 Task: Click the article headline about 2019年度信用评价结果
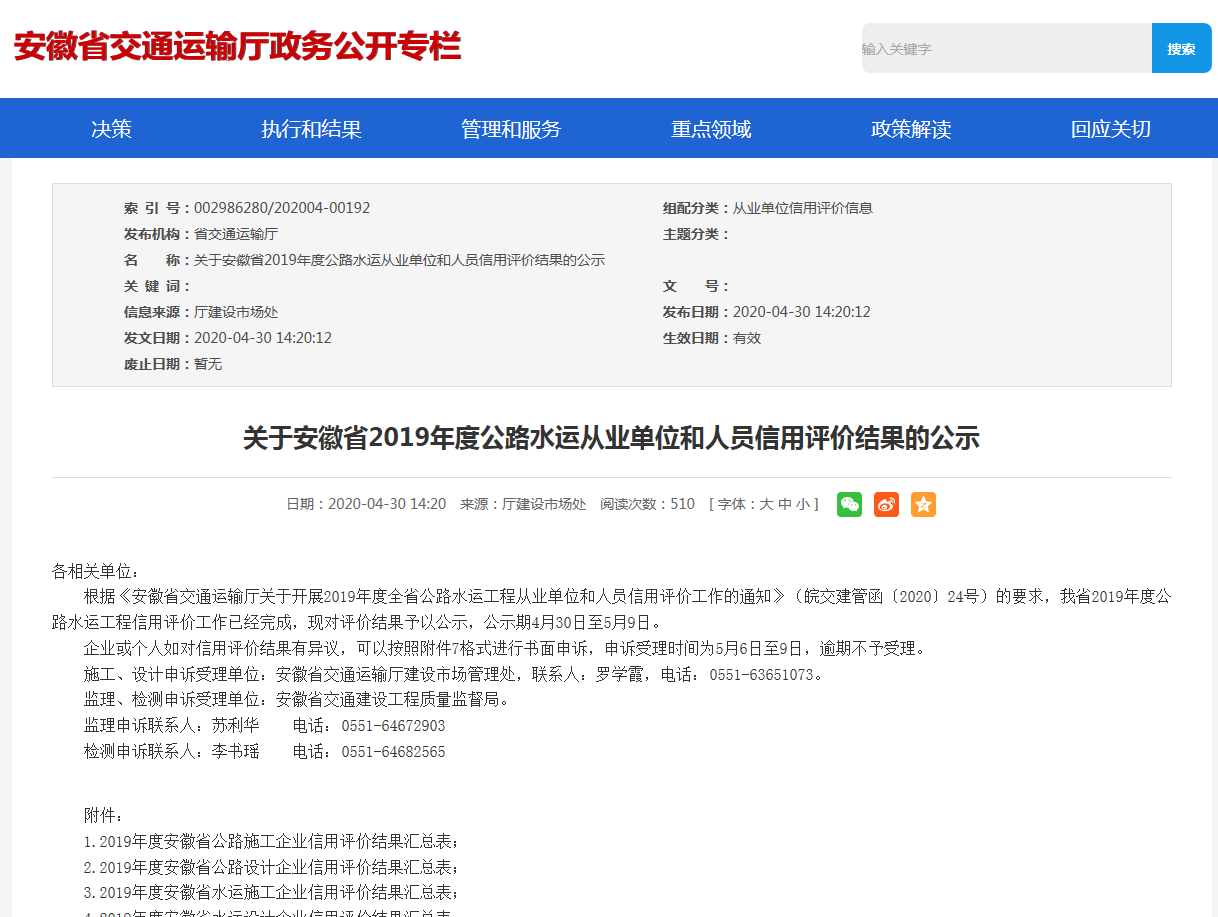pyautogui.click(x=611, y=438)
